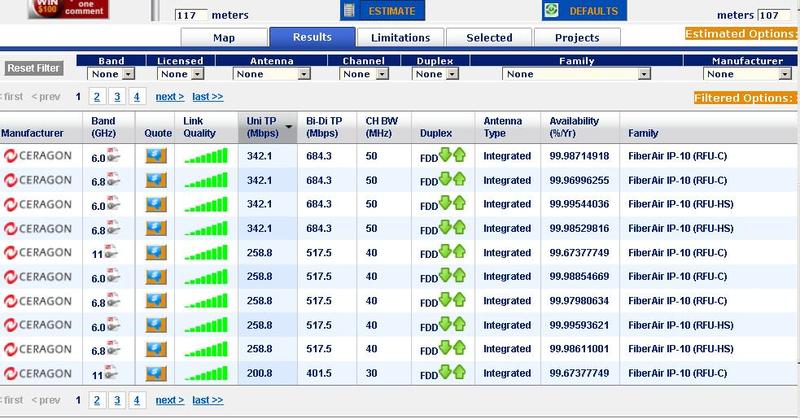This screenshot has width=800, height=419.
Task: Open the Licensed filter dropdown
Action: coord(181,74)
